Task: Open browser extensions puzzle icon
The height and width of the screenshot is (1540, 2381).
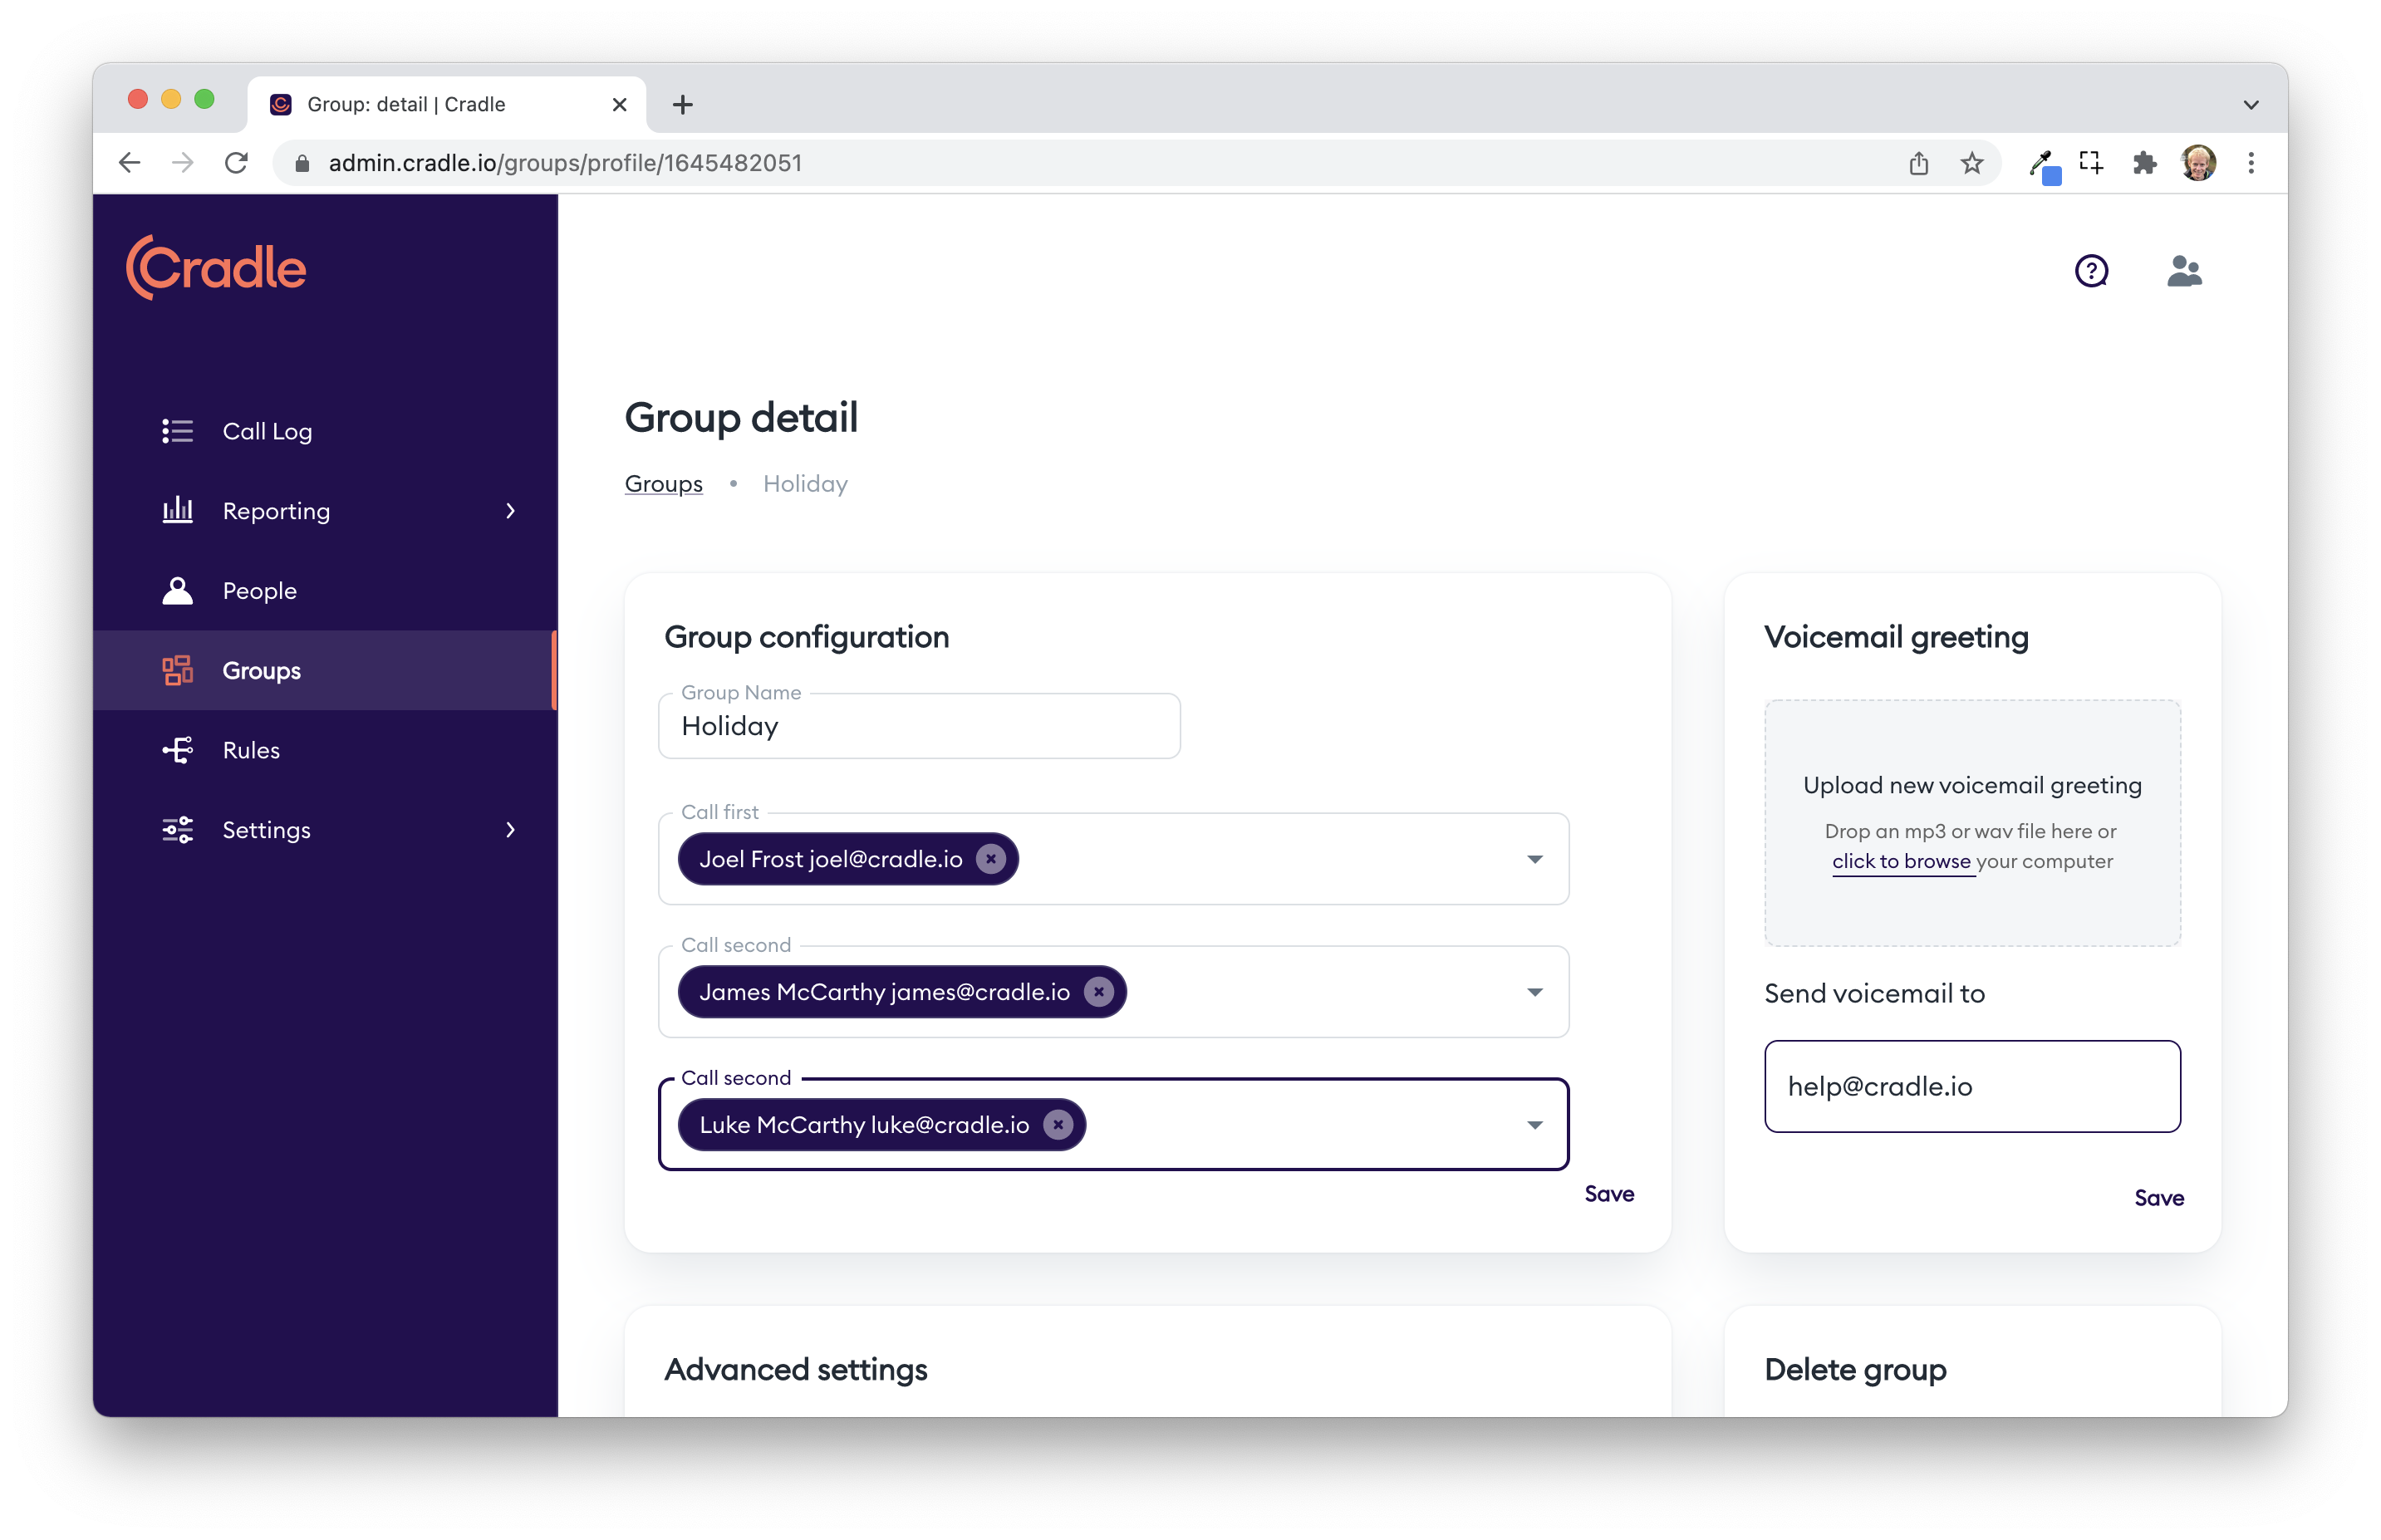Action: pyautogui.click(x=2143, y=163)
